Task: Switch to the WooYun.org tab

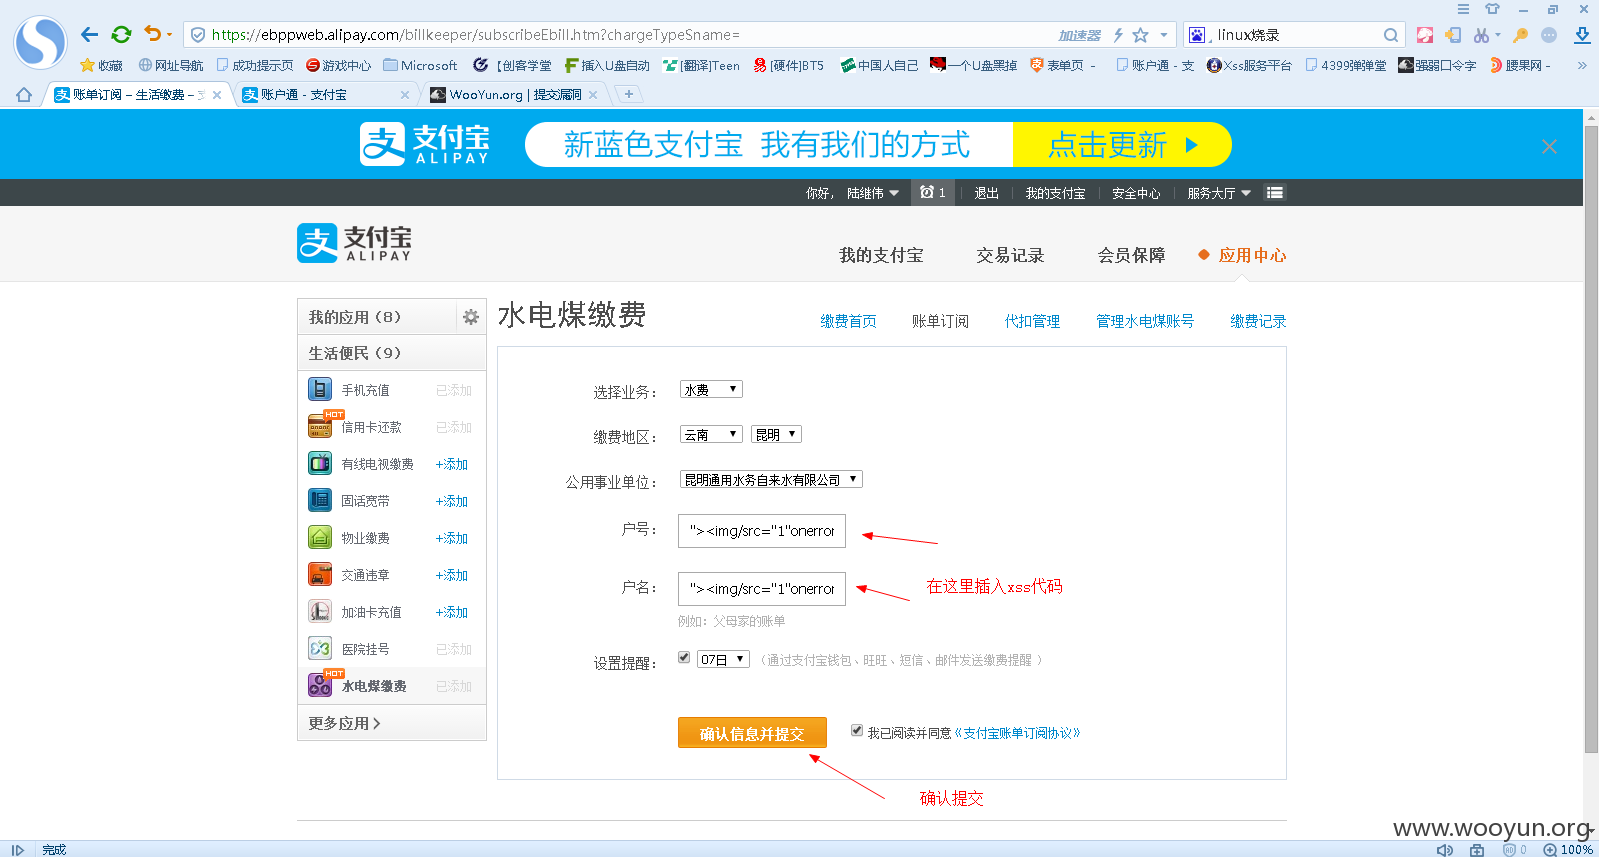Action: (515, 95)
